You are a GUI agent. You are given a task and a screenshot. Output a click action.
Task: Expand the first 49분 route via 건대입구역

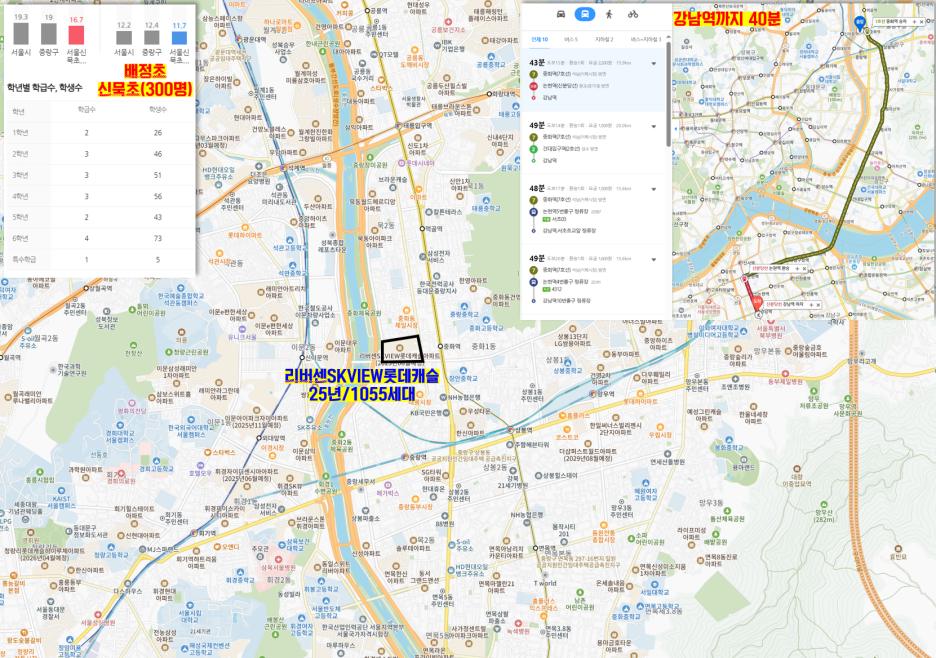click(x=654, y=127)
